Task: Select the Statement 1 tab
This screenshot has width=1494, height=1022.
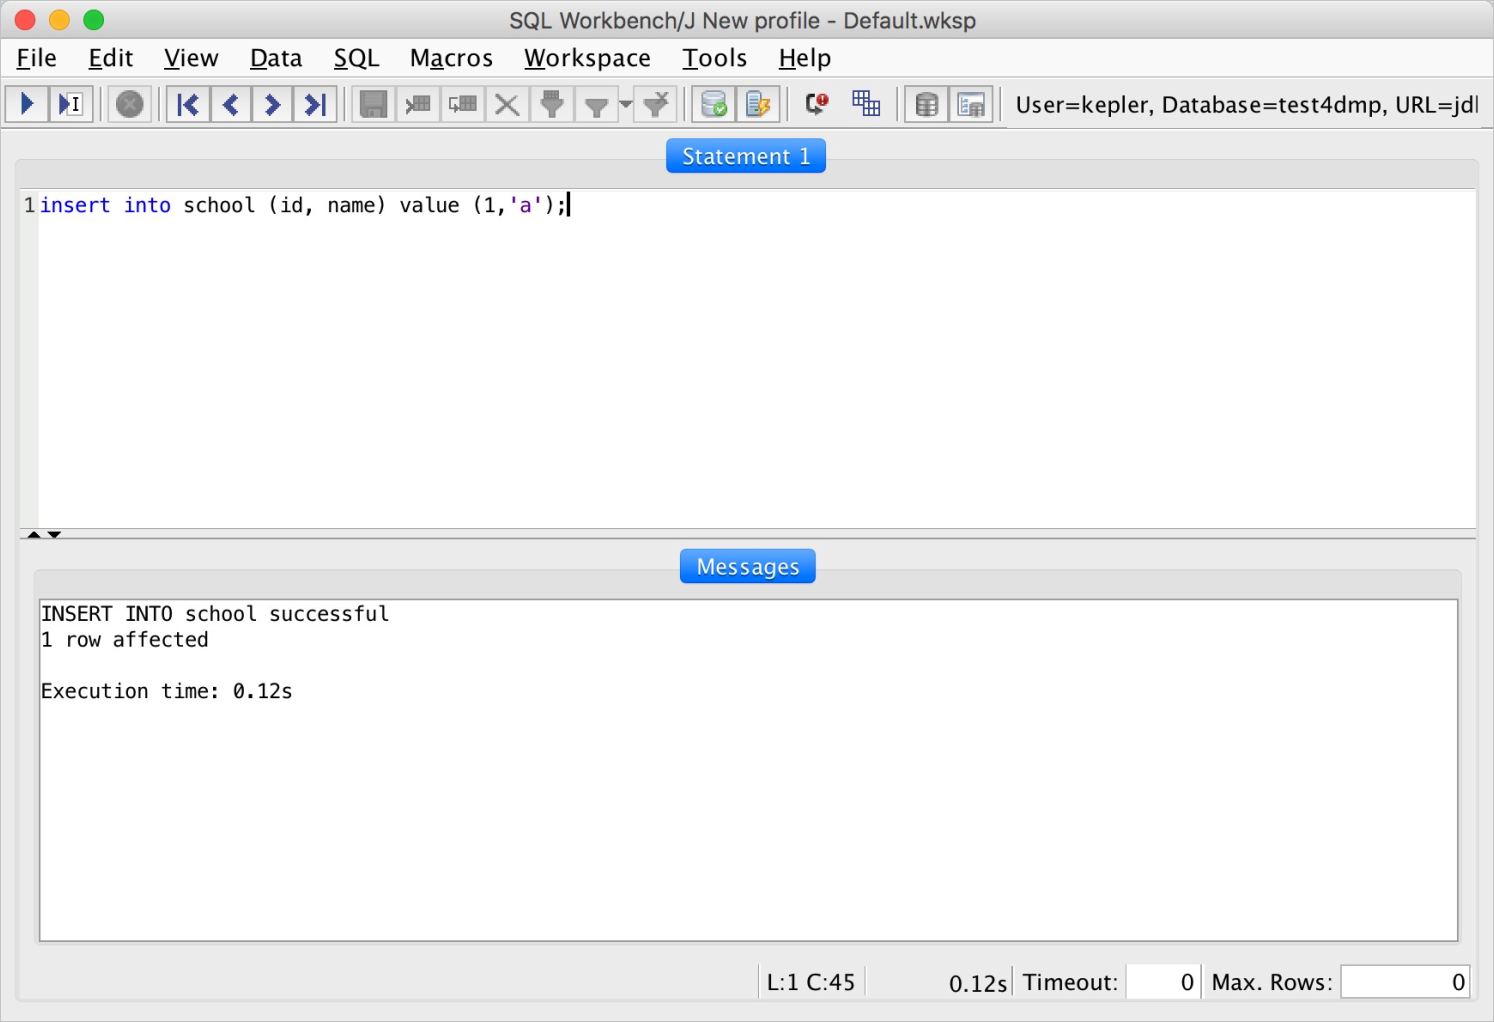Action: (x=746, y=156)
